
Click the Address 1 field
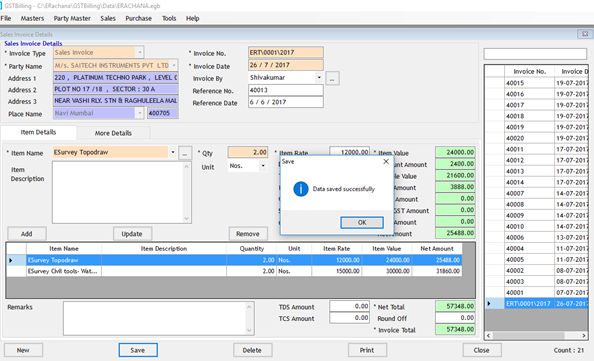(x=116, y=78)
